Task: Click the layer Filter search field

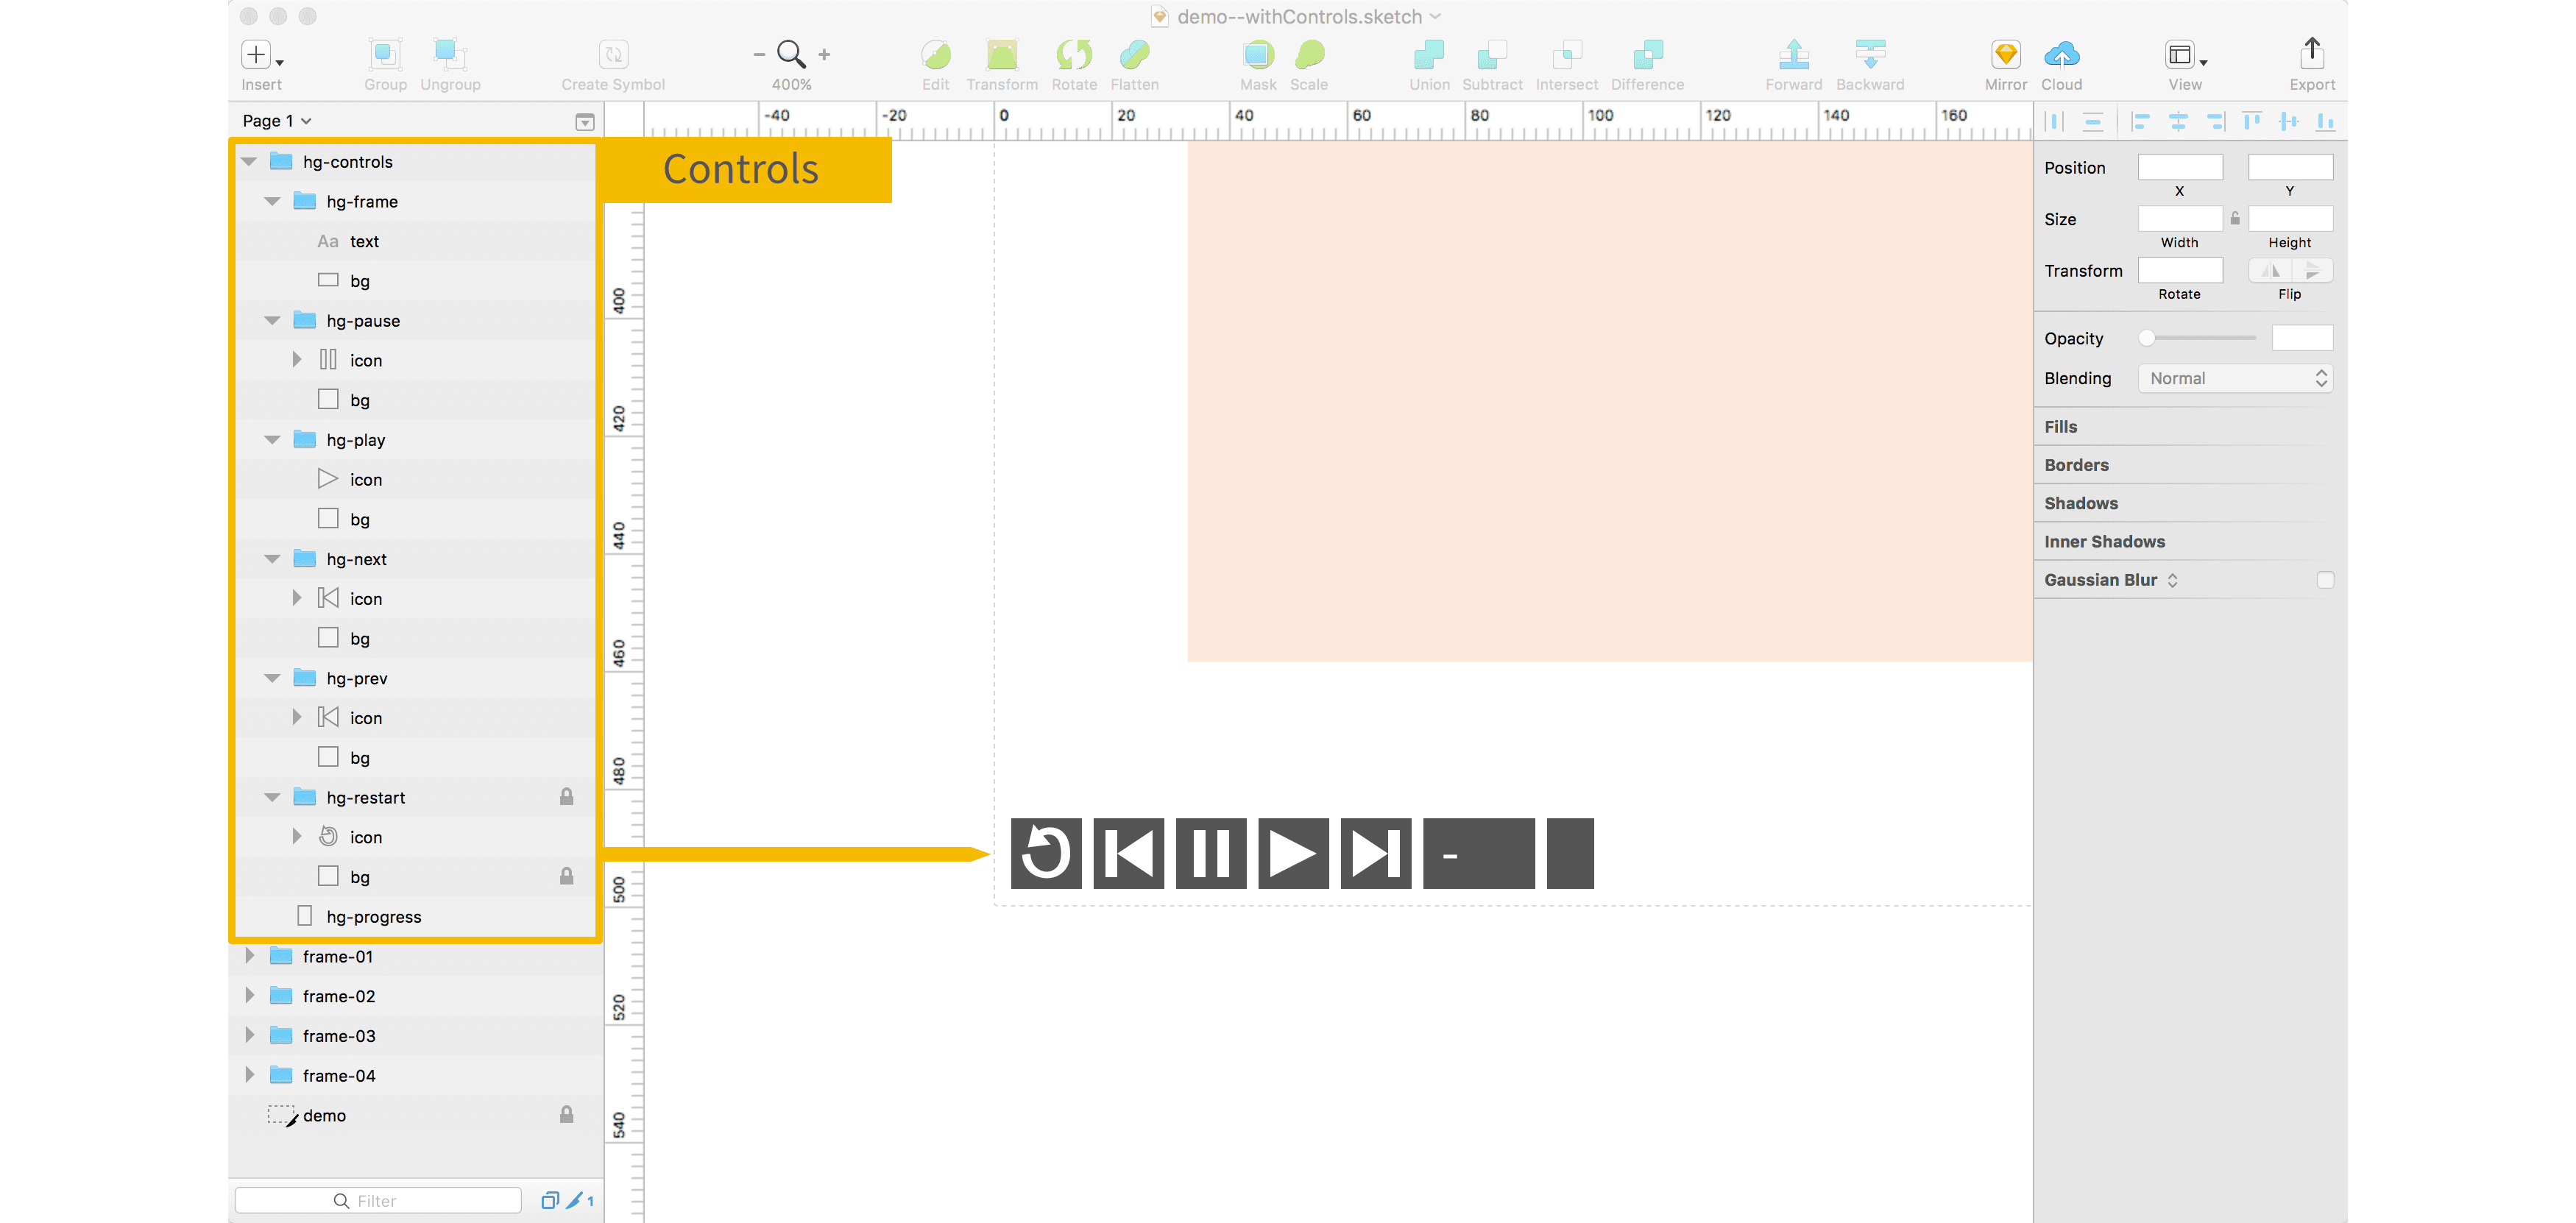Action: (378, 1200)
